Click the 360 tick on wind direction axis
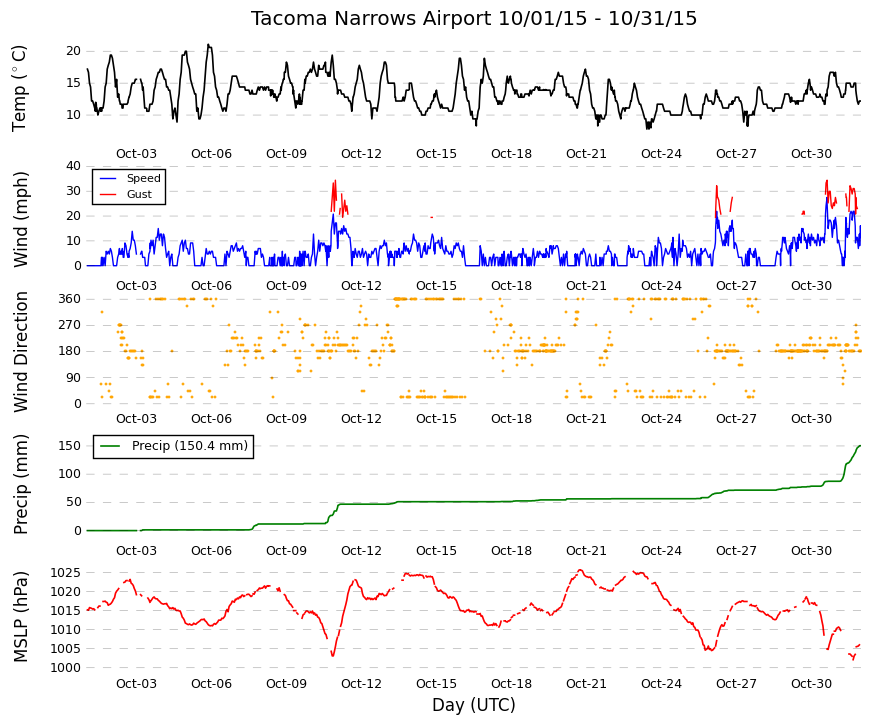Image resolution: width=871 pixels, height=725 pixels. pyautogui.click(x=69, y=299)
